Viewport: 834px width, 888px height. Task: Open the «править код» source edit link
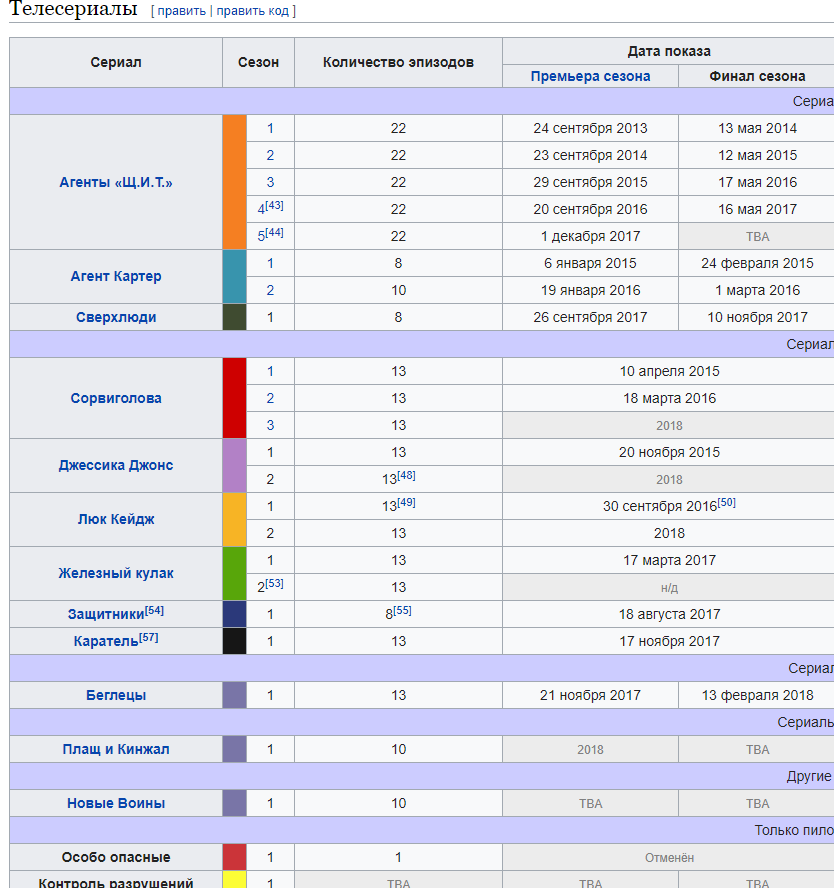coord(253,11)
